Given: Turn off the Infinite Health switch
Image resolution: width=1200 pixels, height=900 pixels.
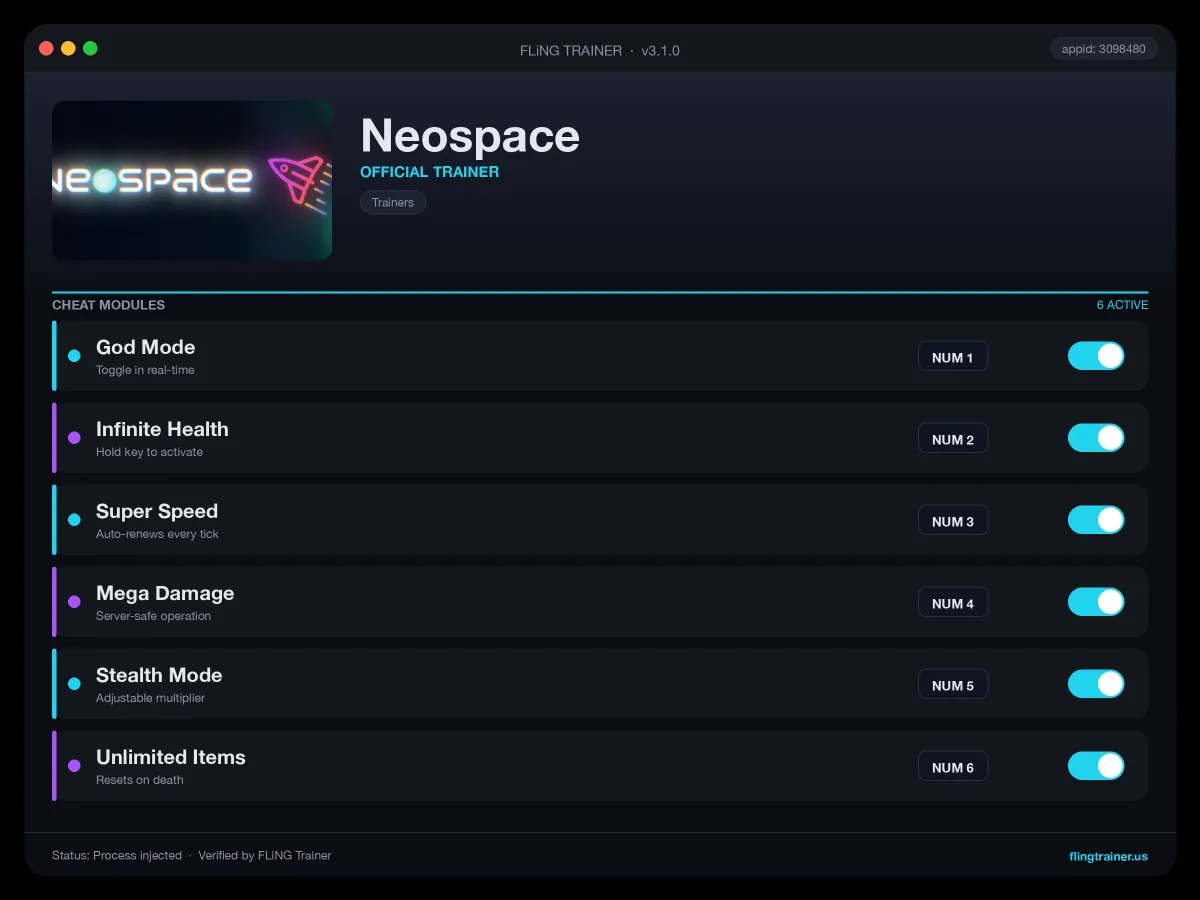Looking at the screenshot, I should pyautogui.click(x=1096, y=438).
